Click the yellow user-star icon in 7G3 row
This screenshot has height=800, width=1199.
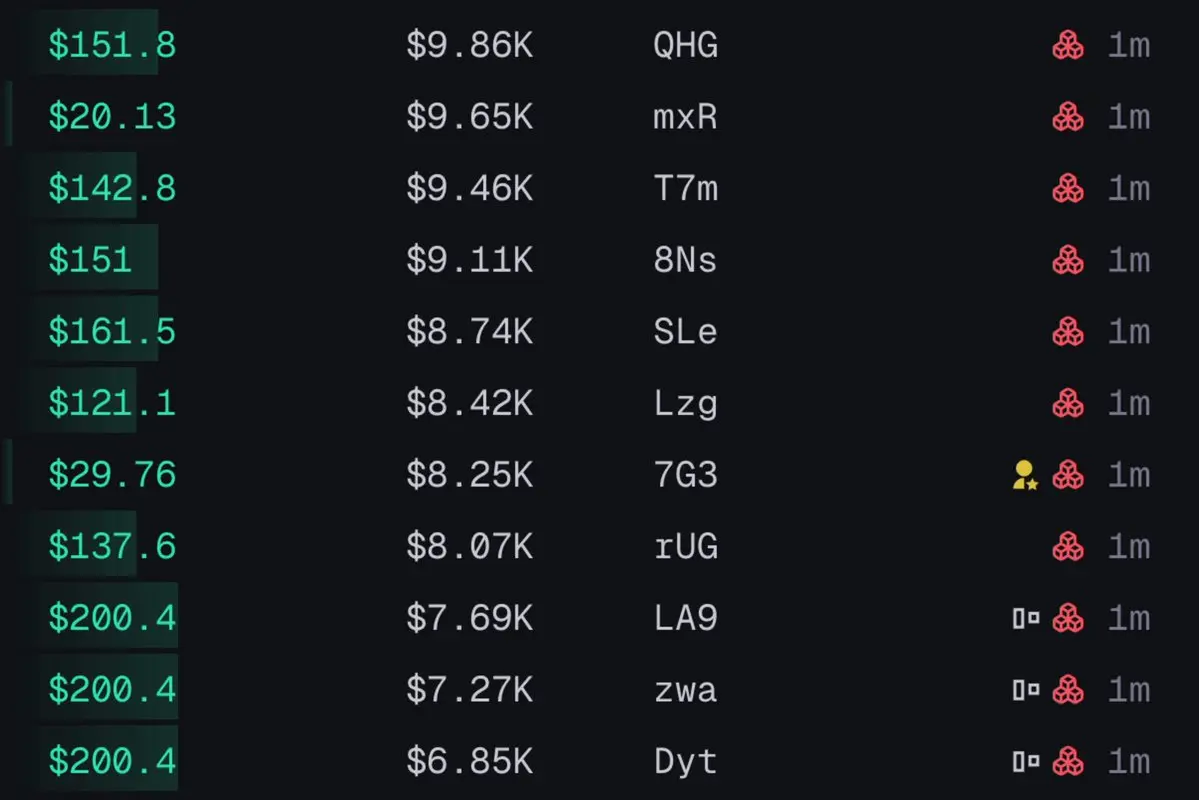(x=1025, y=475)
